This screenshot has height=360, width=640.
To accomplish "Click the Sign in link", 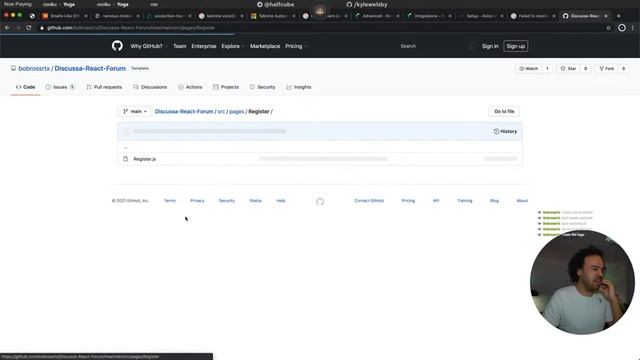I will point(490,46).
